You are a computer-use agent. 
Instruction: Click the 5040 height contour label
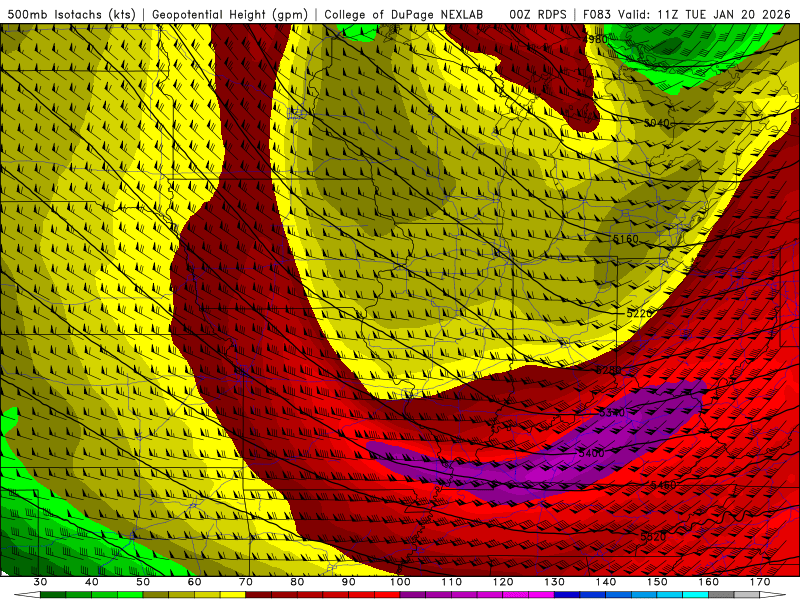656,123
